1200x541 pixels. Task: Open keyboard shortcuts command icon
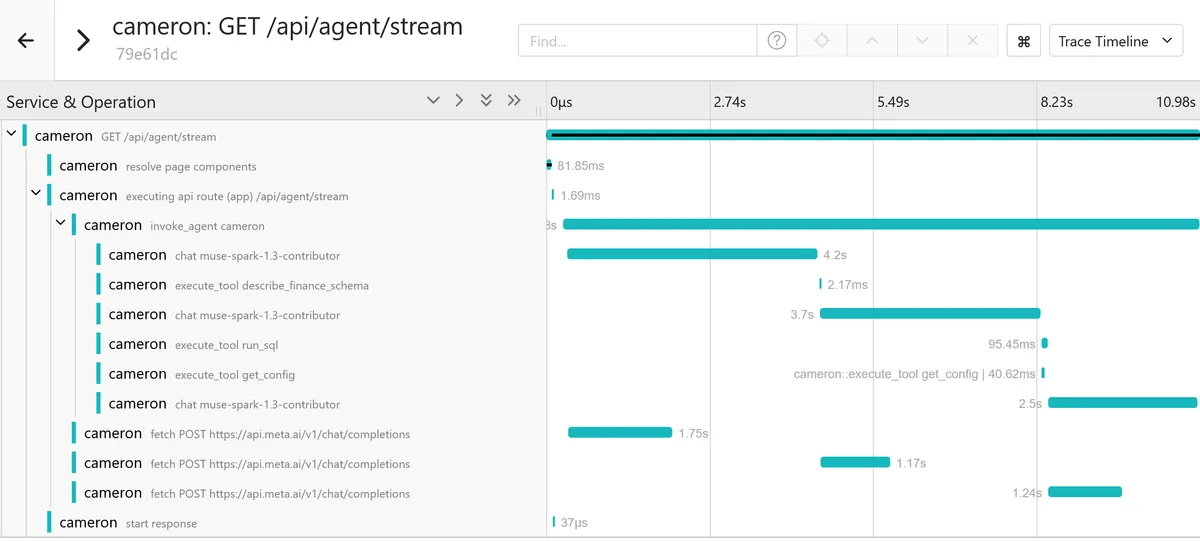pyautogui.click(x=1023, y=41)
